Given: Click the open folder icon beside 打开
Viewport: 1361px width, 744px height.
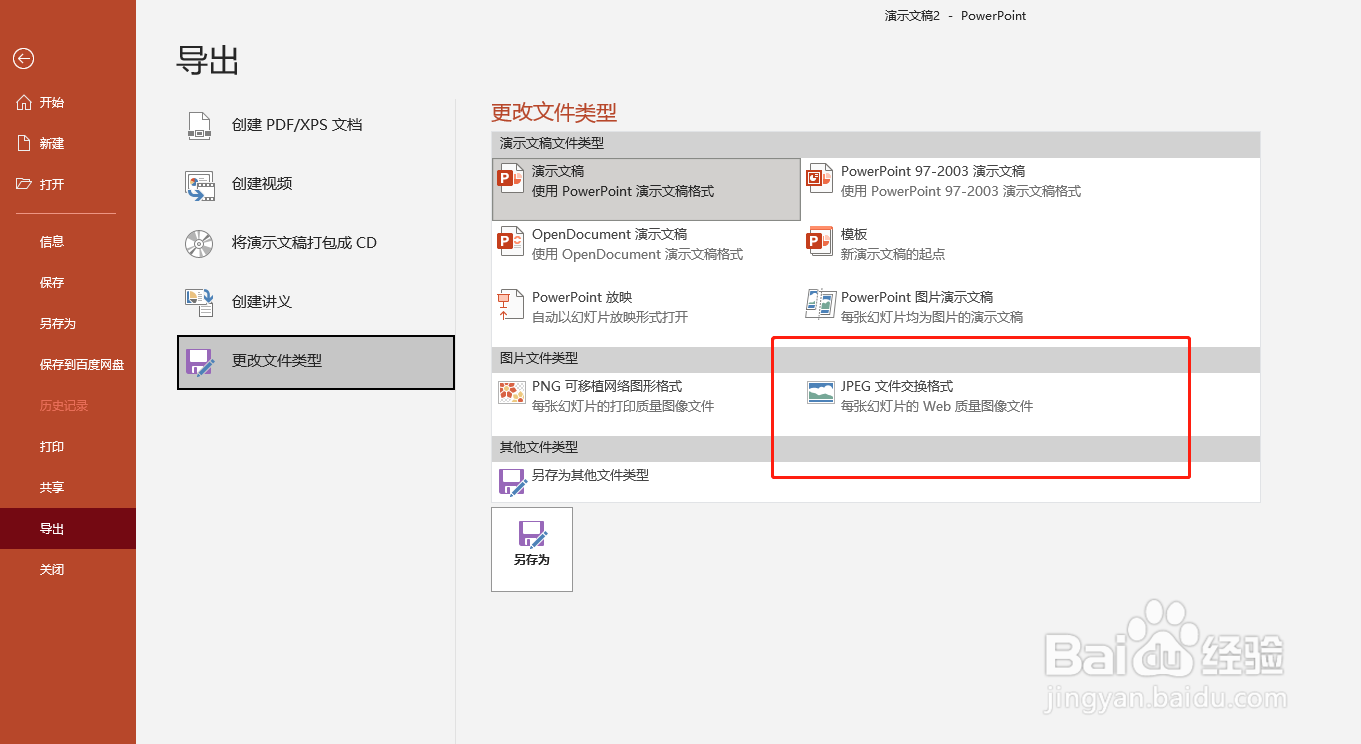Looking at the screenshot, I should [24, 184].
